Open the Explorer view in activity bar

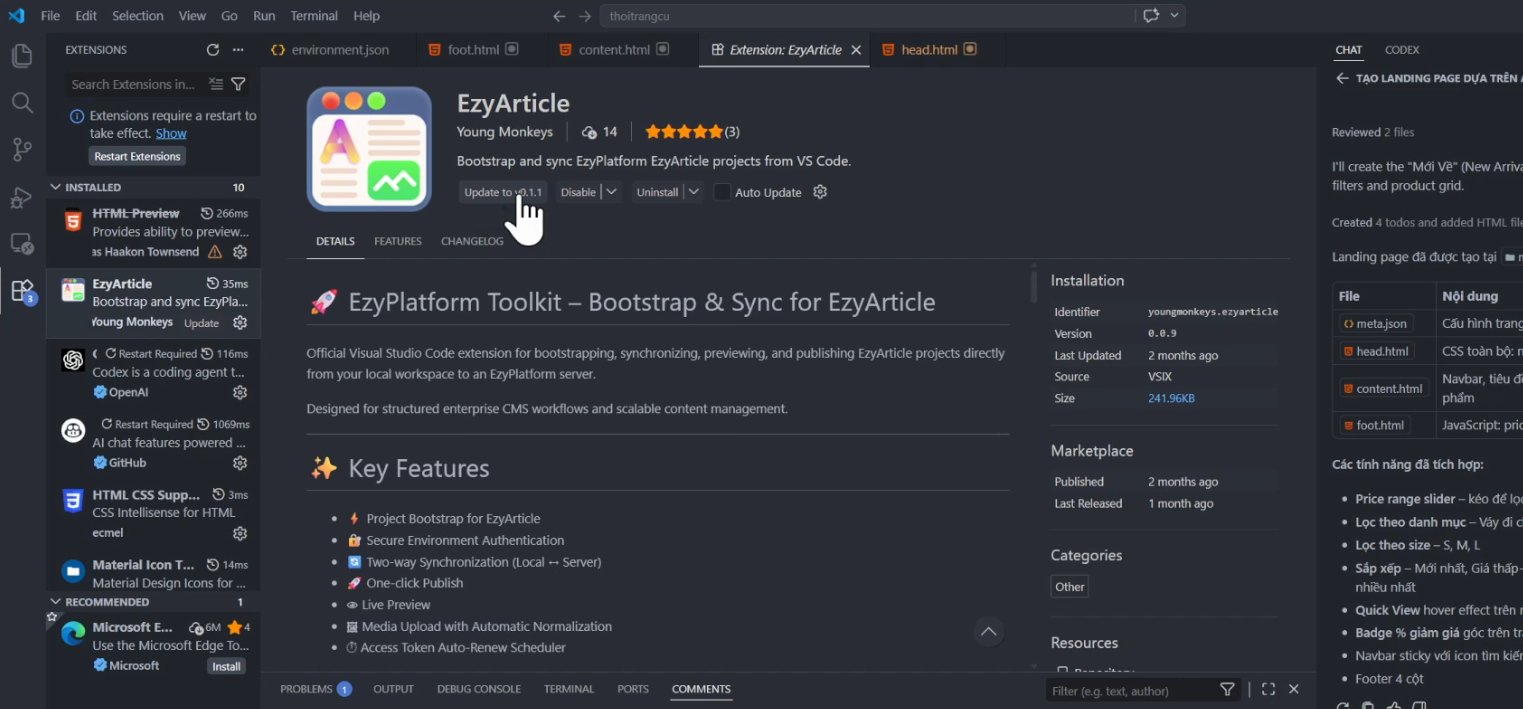22,56
